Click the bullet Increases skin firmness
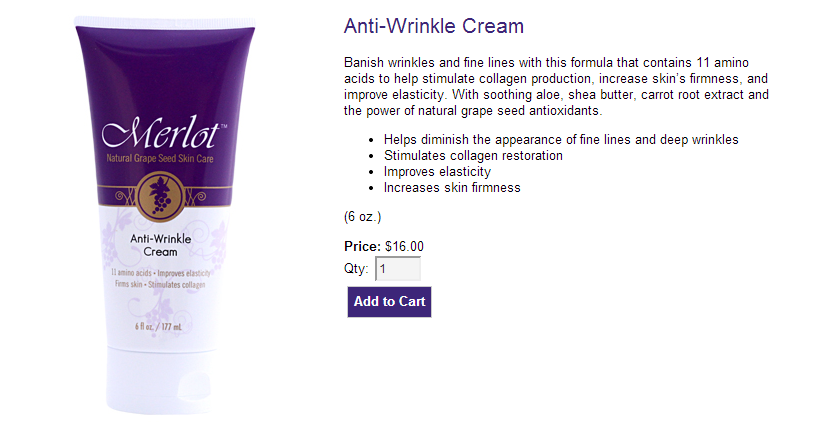828x436 pixels. (452, 187)
